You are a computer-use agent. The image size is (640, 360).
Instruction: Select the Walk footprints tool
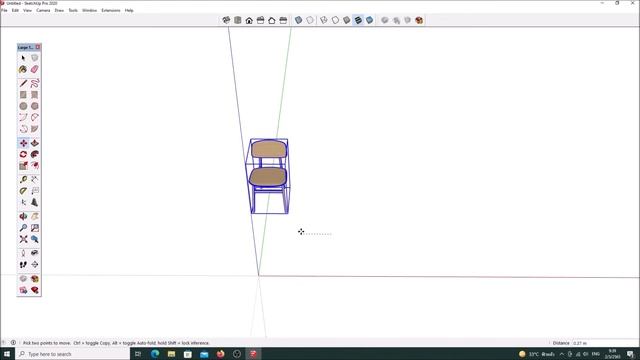point(23,265)
